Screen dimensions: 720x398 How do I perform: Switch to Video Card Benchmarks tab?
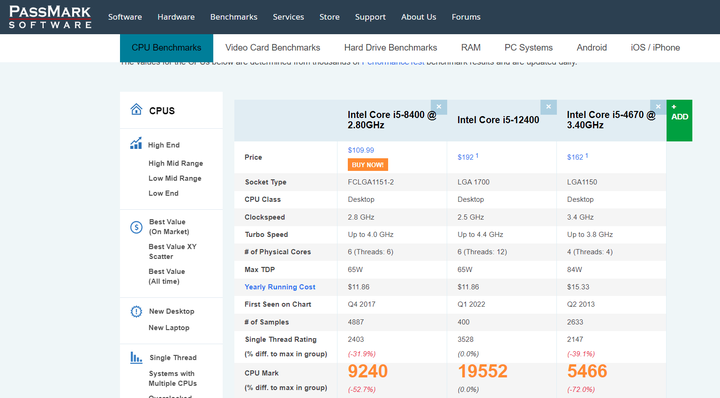[272, 48]
